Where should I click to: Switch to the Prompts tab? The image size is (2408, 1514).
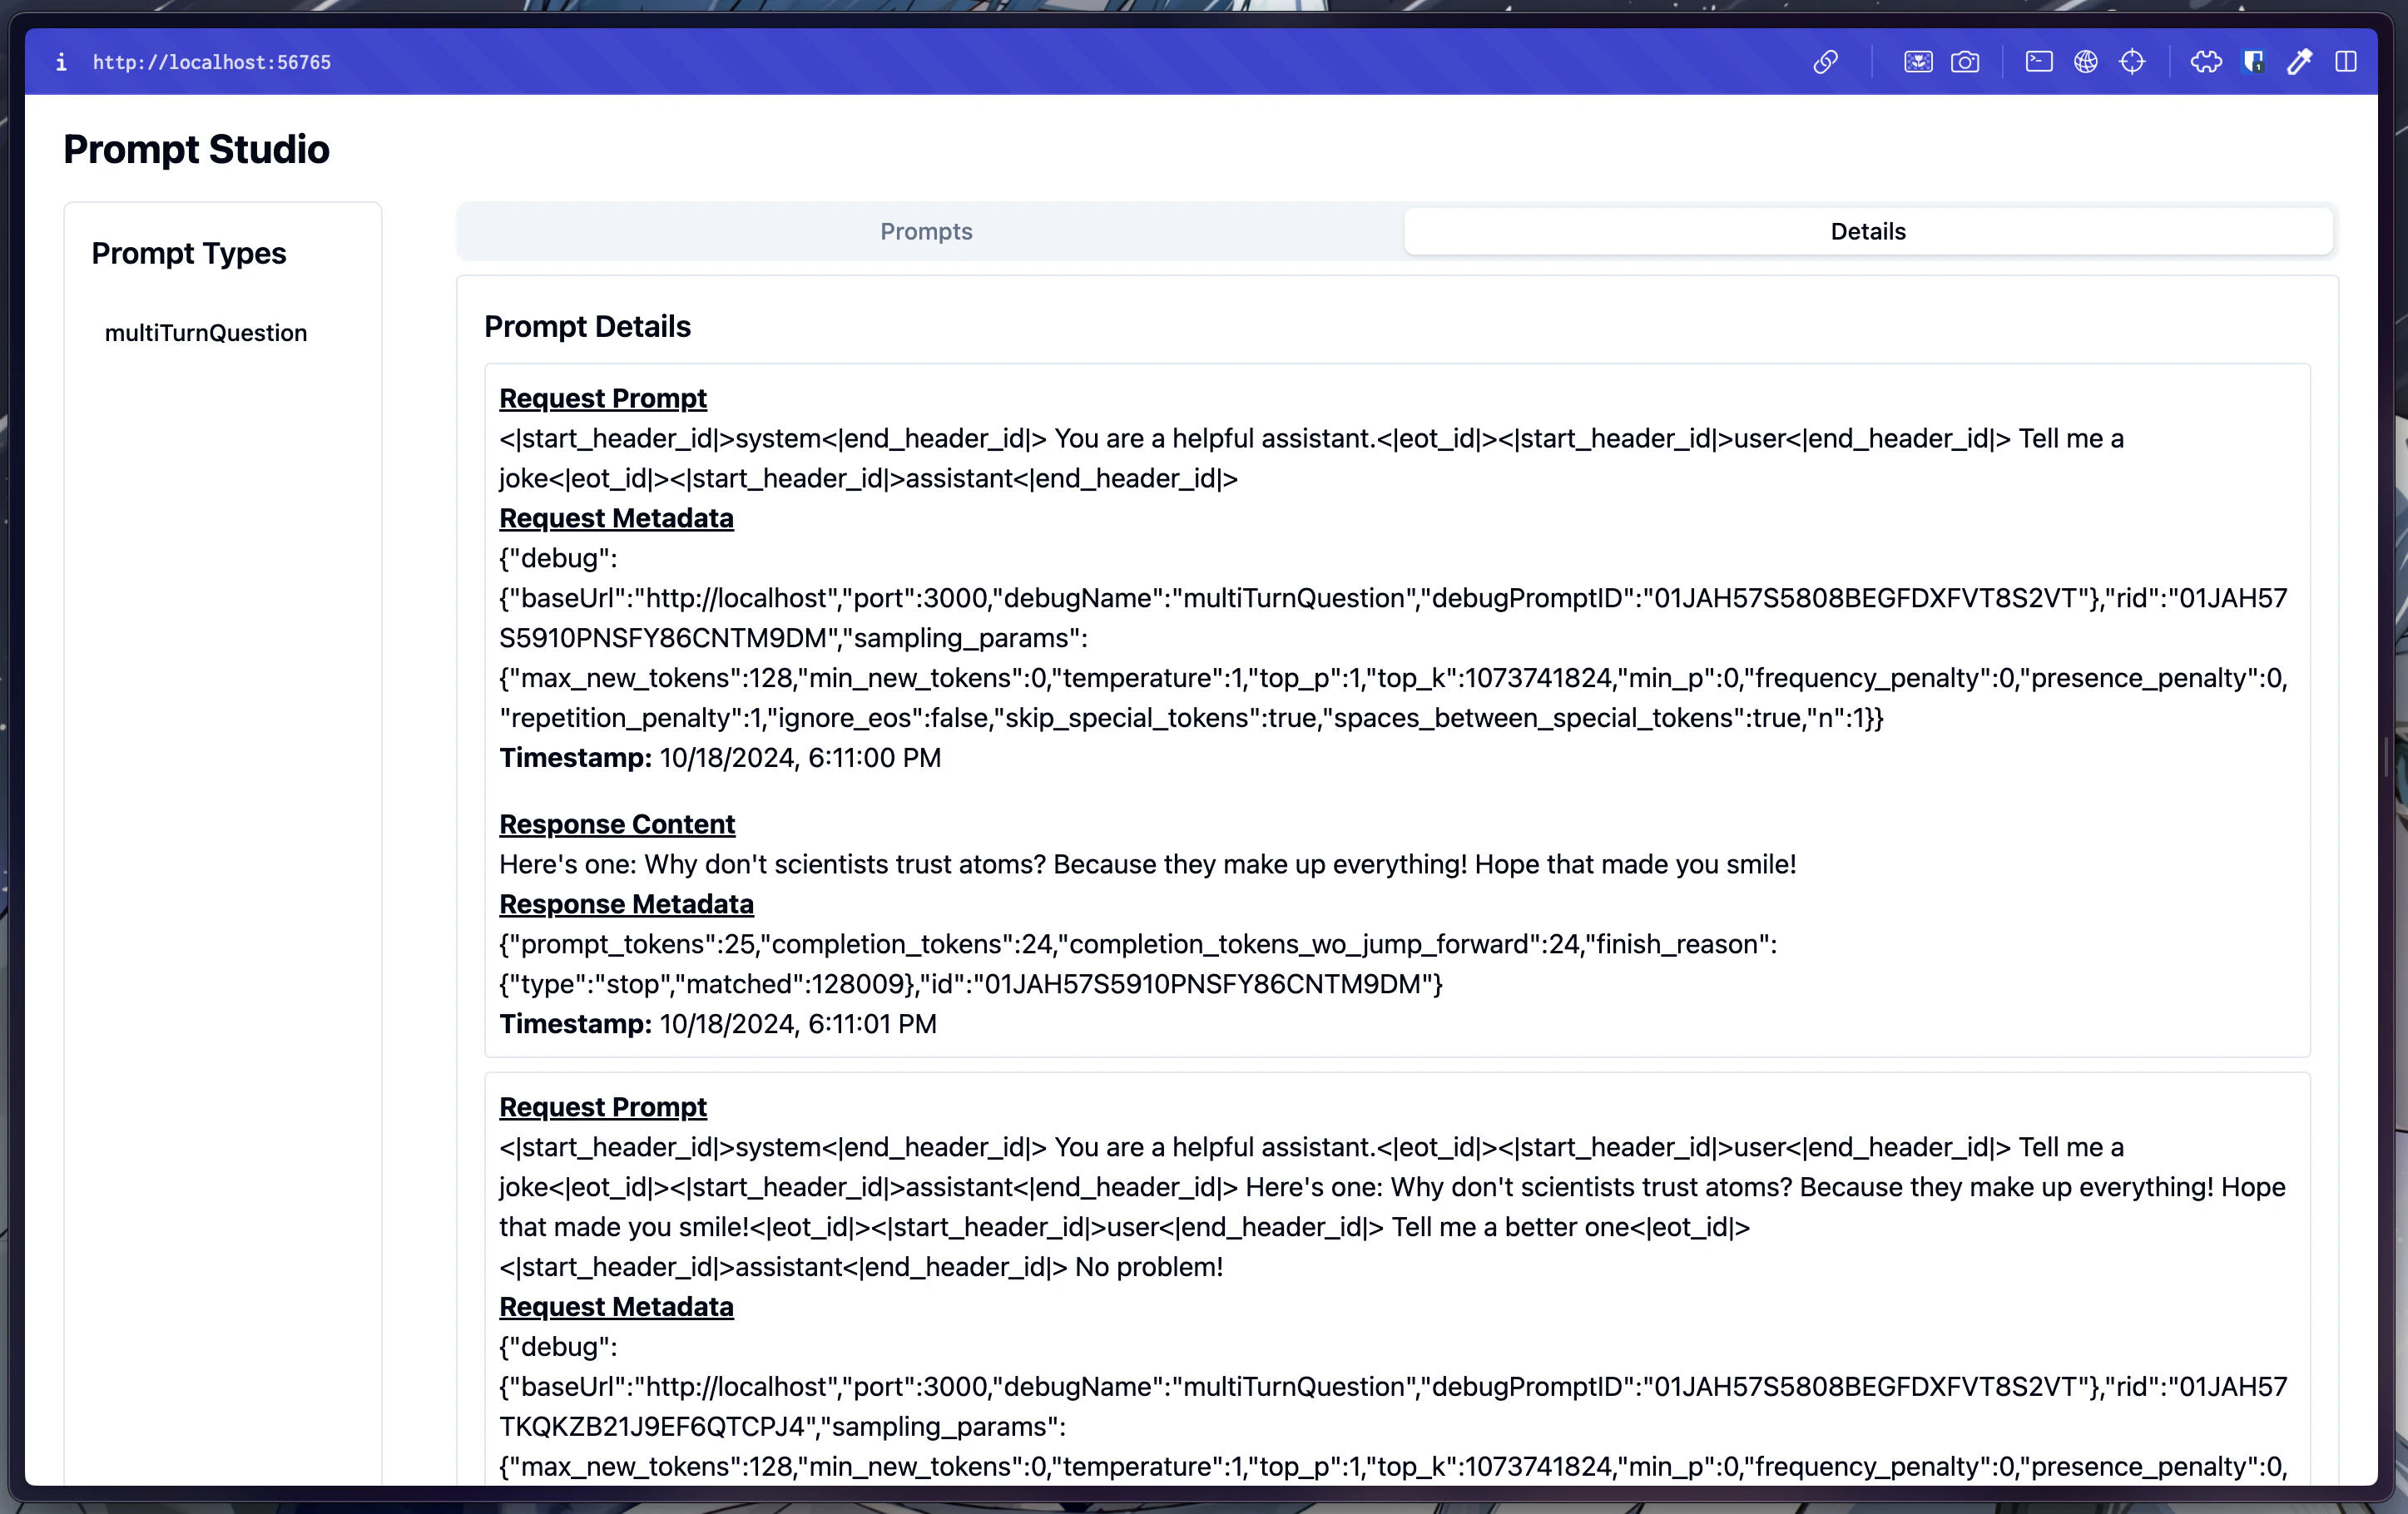[x=926, y=231]
